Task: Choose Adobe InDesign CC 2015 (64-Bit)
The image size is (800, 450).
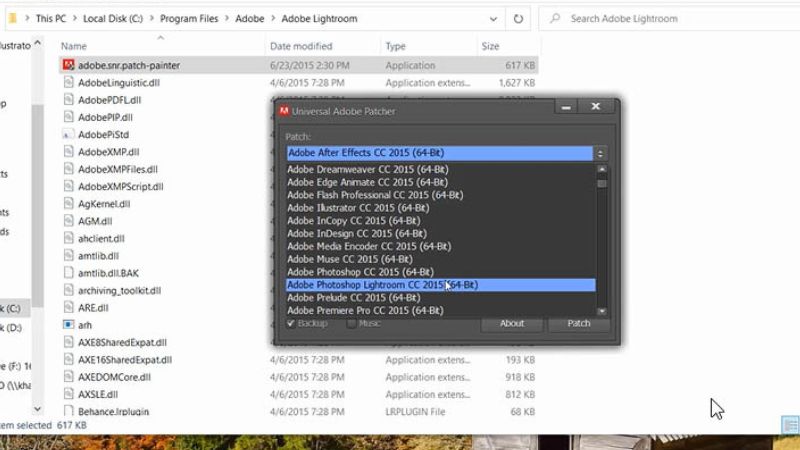Action: pos(440,233)
